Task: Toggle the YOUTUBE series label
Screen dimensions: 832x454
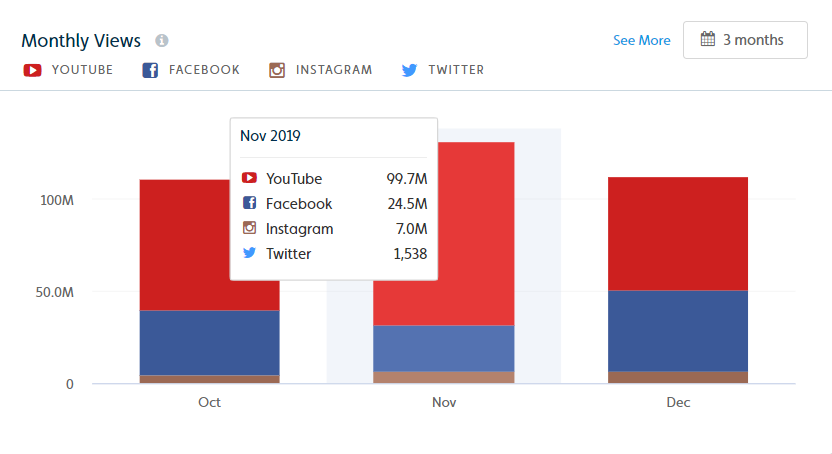Action: click(82, 70)
